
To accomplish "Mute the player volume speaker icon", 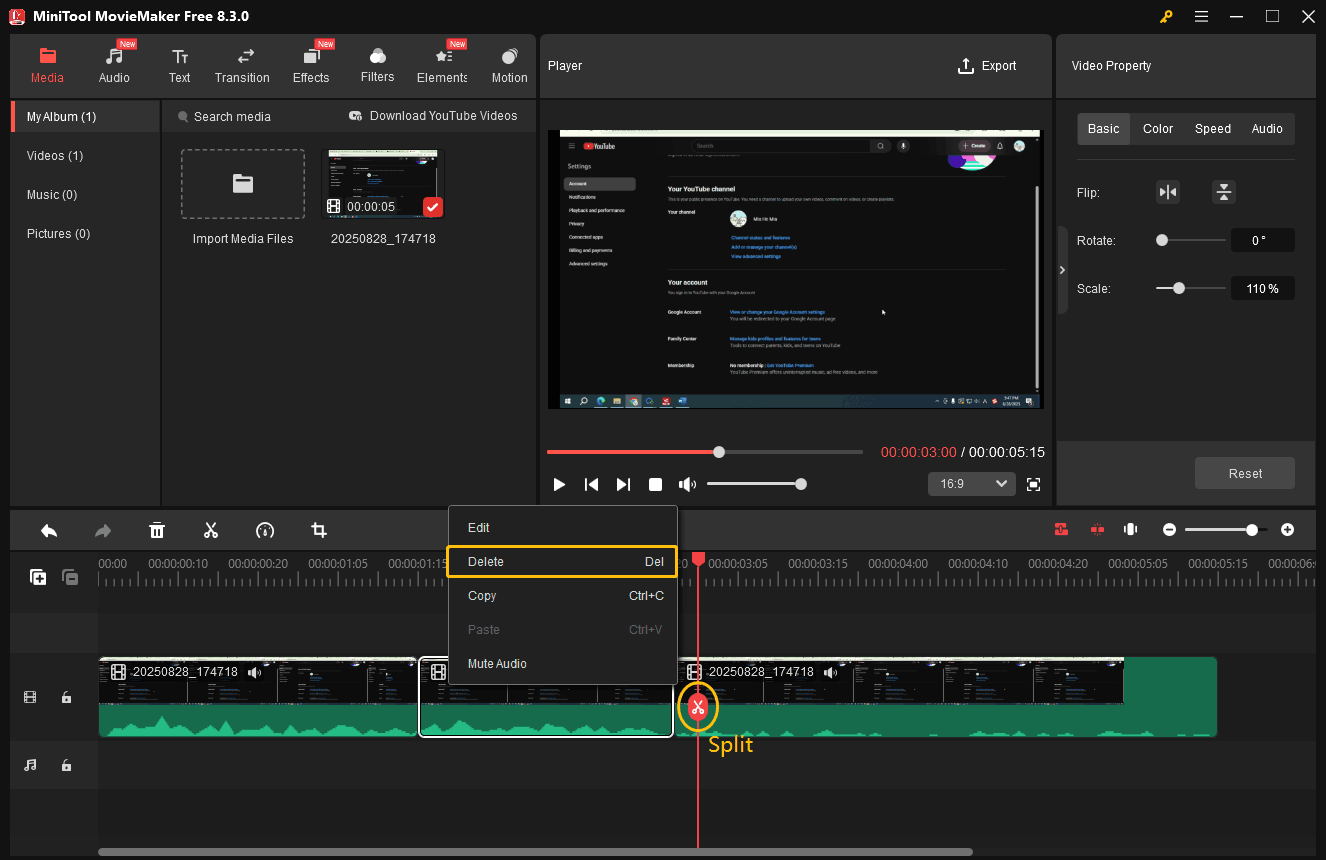I will 687,484.
